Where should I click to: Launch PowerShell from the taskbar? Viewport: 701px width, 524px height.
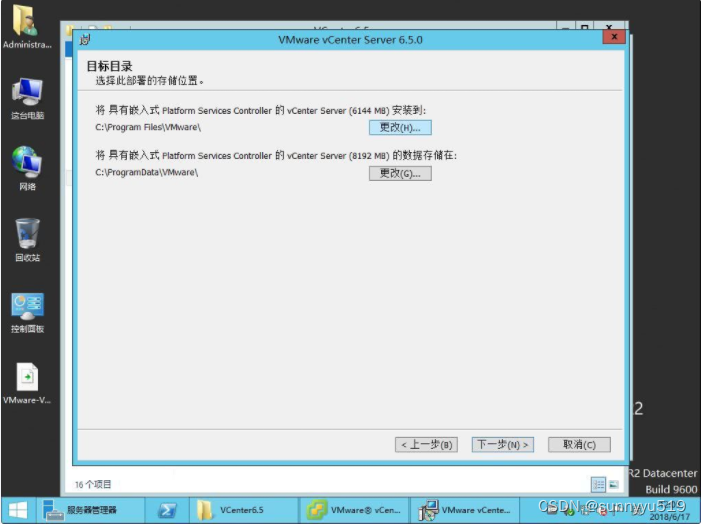pos(167,510)
